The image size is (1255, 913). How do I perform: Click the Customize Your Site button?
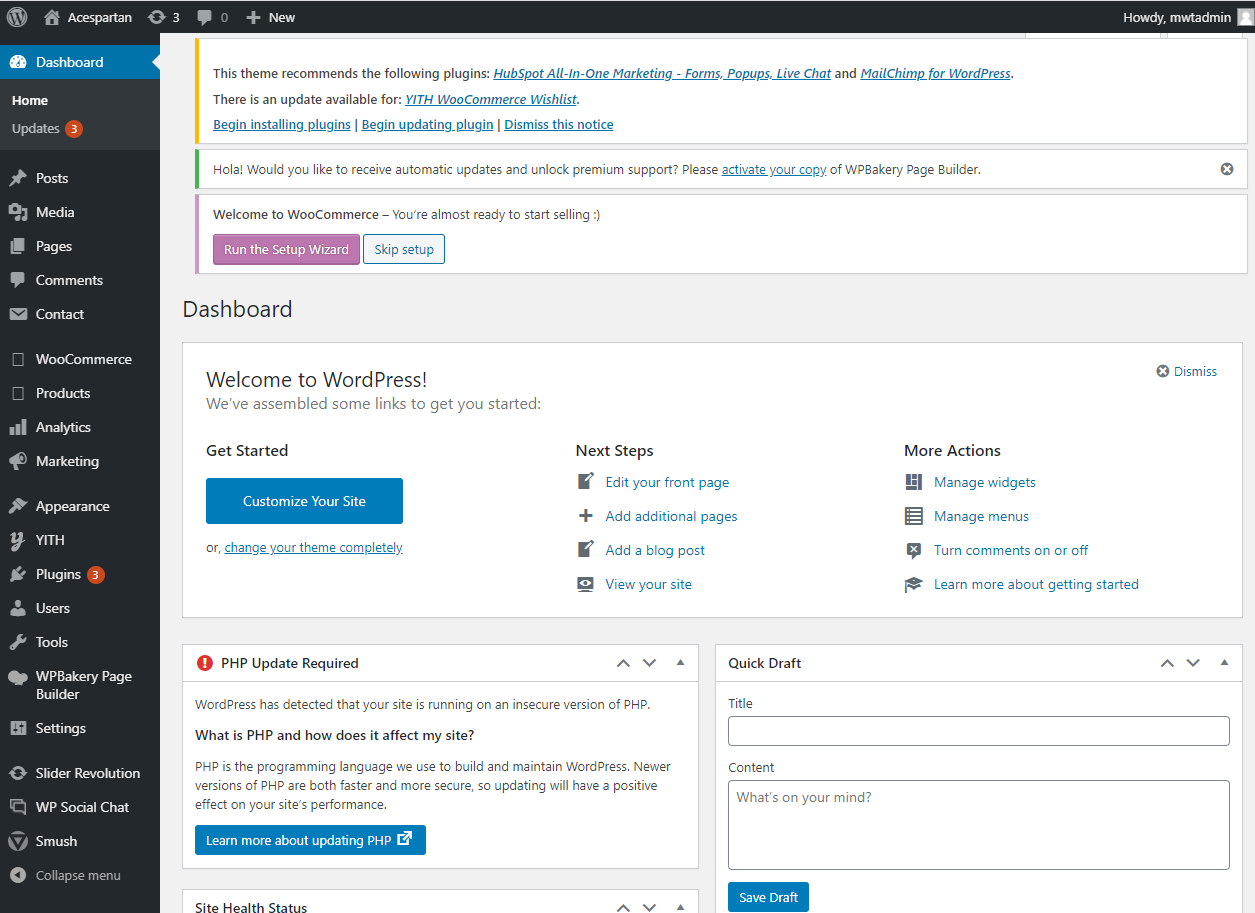click(x=304, y=501)
